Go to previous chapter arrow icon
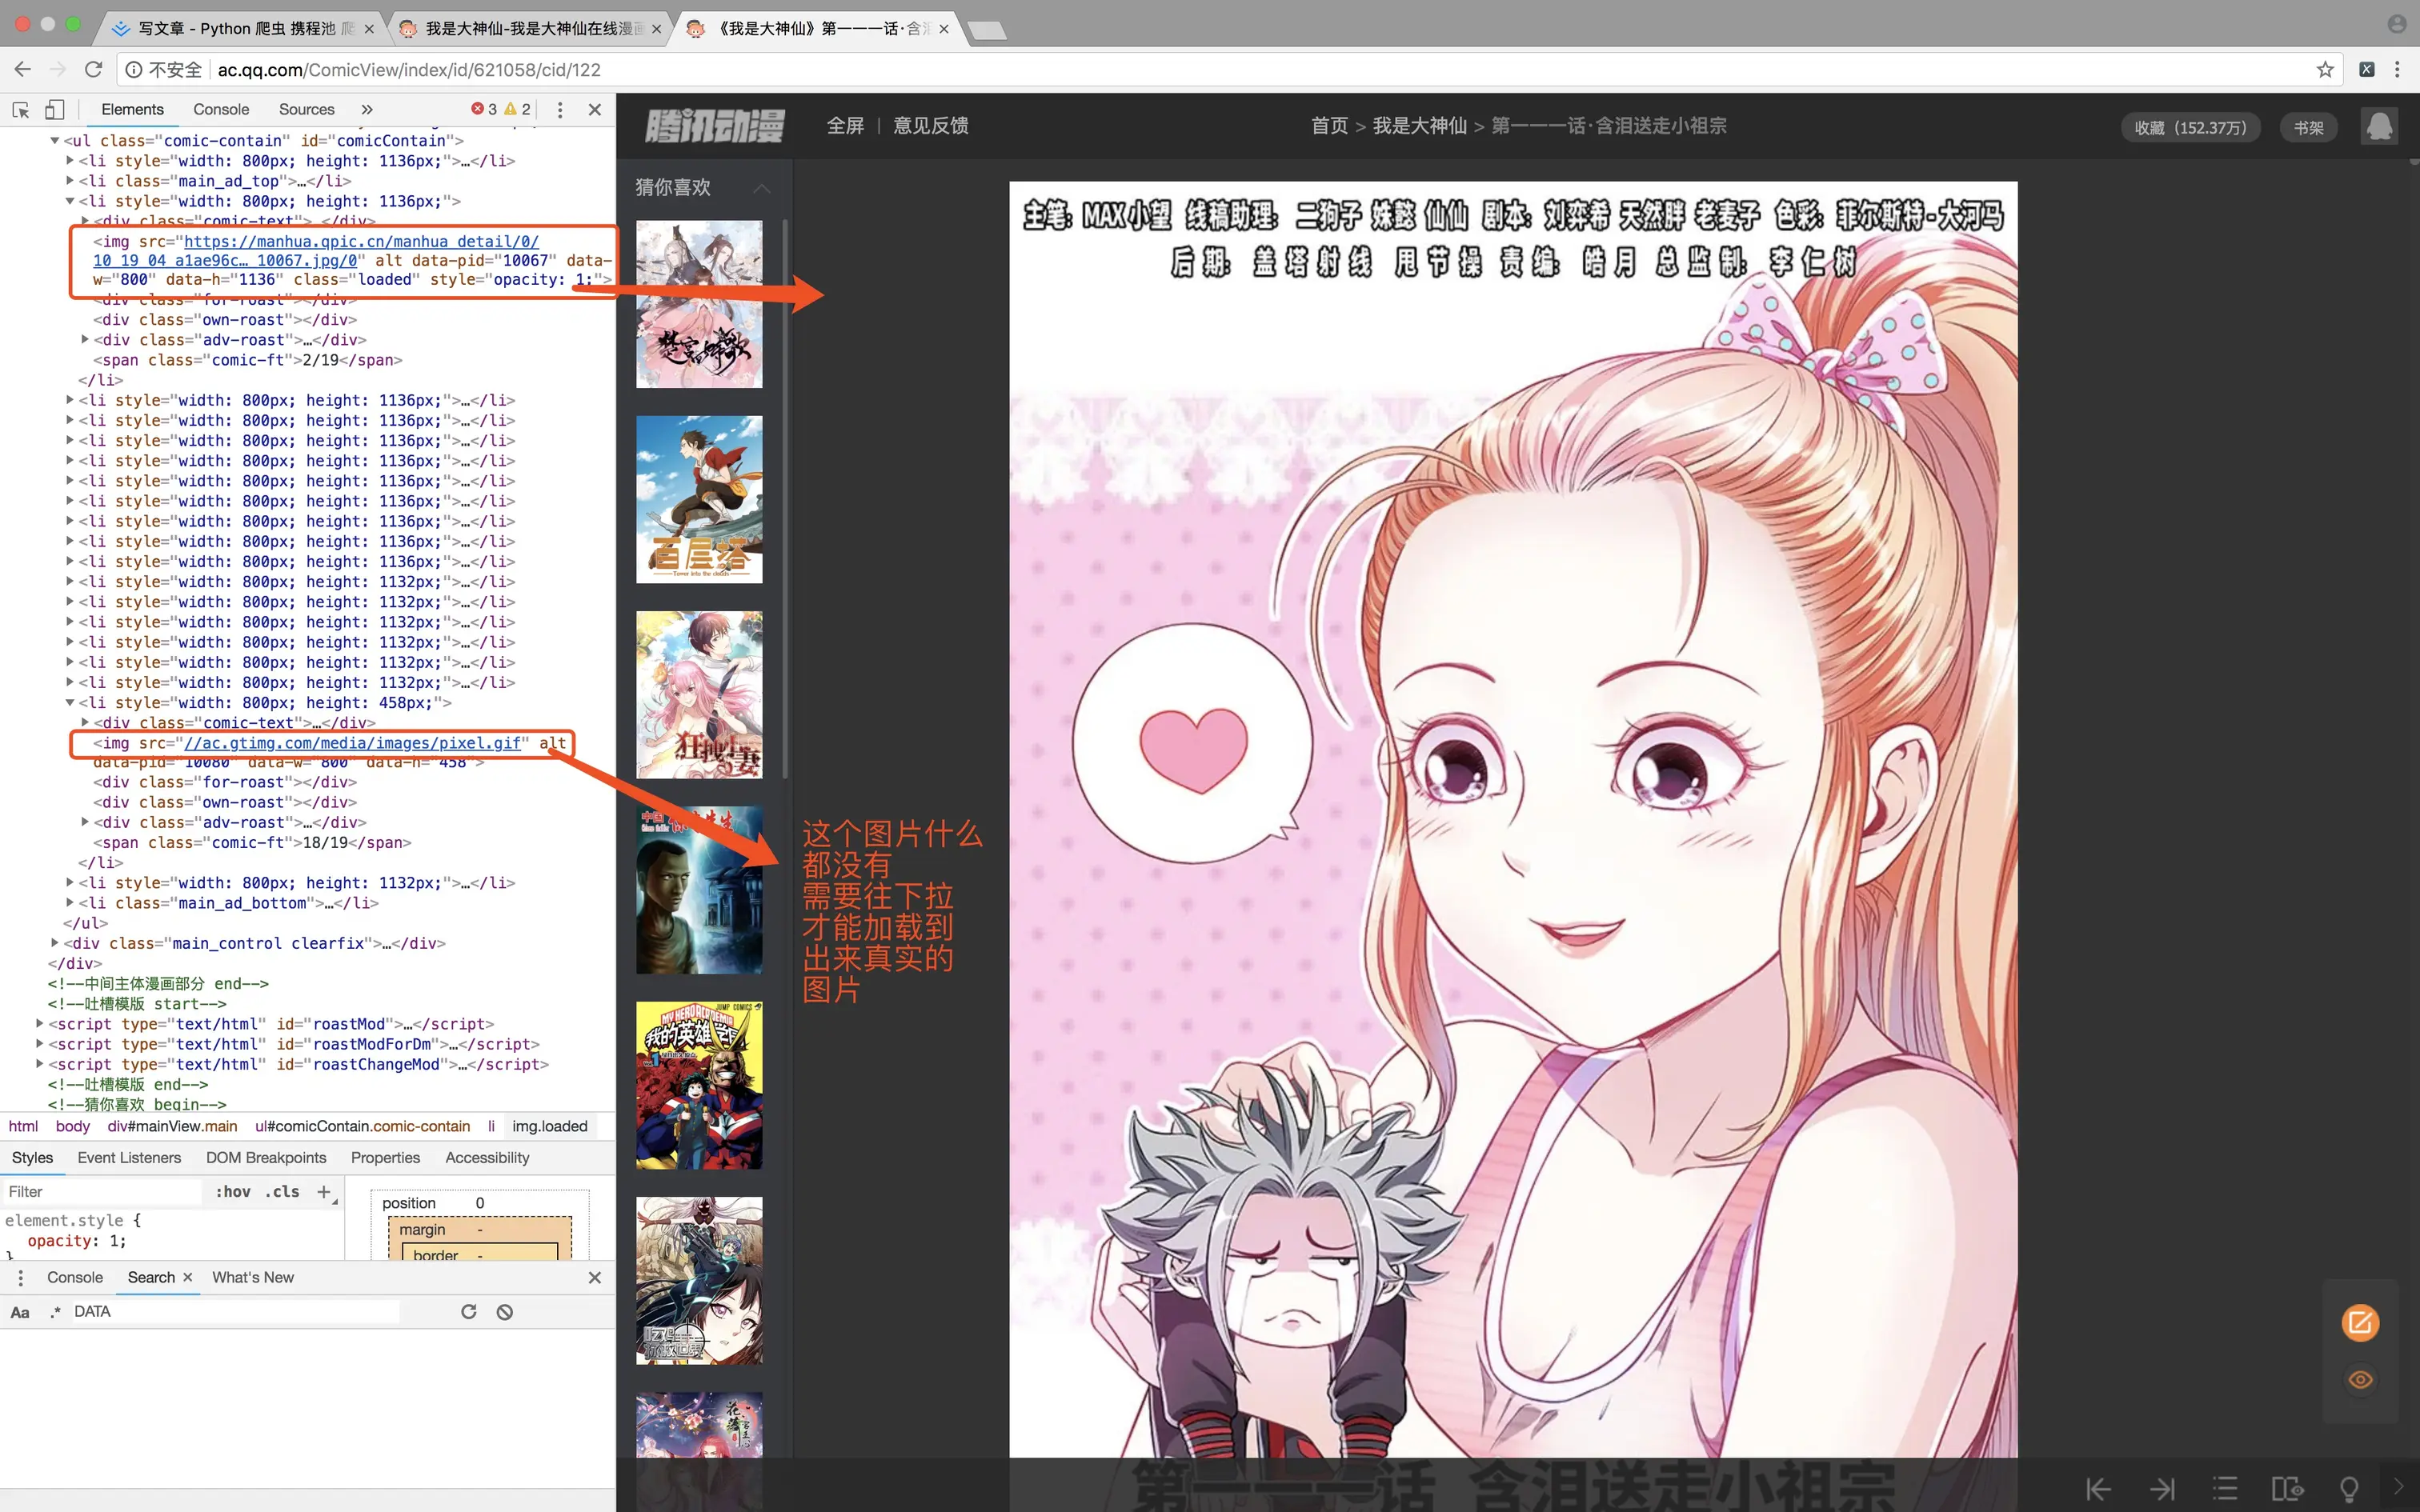The width and height of the screenshot is (2420, 1512). [x=2098, y=1489]
